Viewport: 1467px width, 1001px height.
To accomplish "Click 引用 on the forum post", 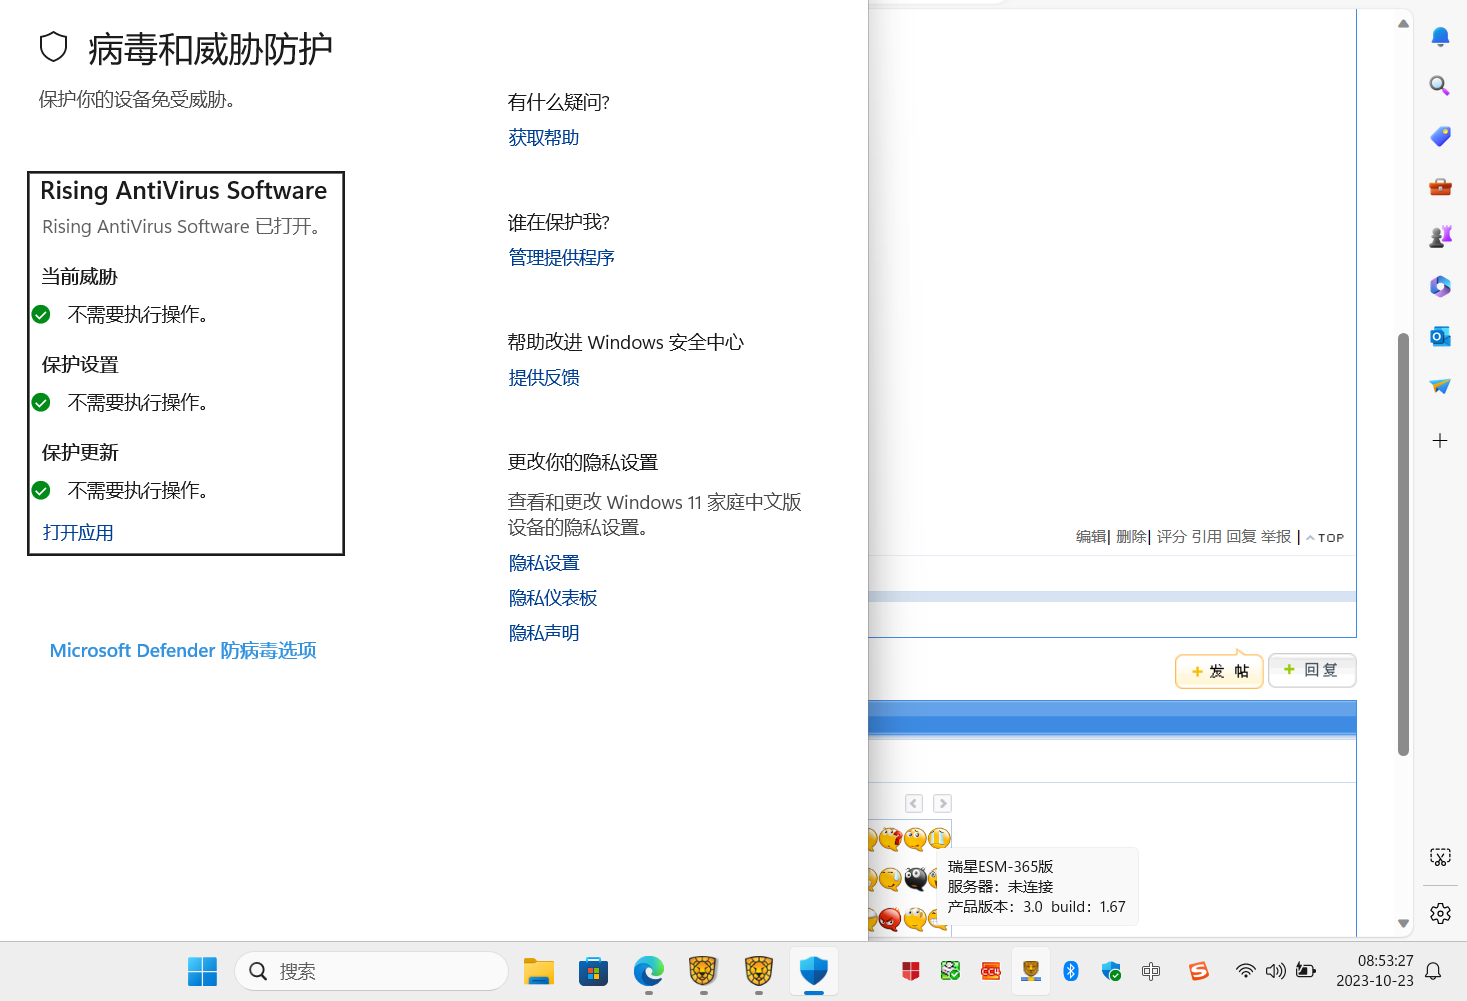I will click(x=1206, y=537).
